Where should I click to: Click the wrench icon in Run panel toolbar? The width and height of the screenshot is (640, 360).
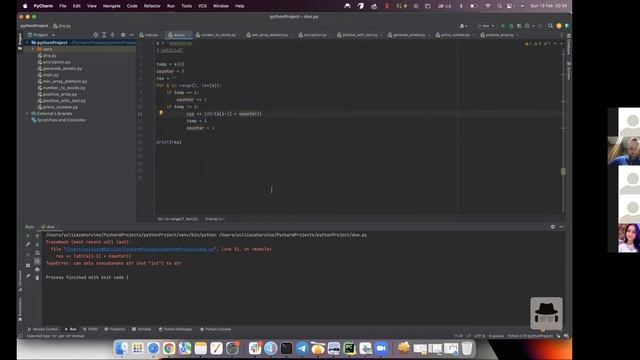[x=28, y=244]
